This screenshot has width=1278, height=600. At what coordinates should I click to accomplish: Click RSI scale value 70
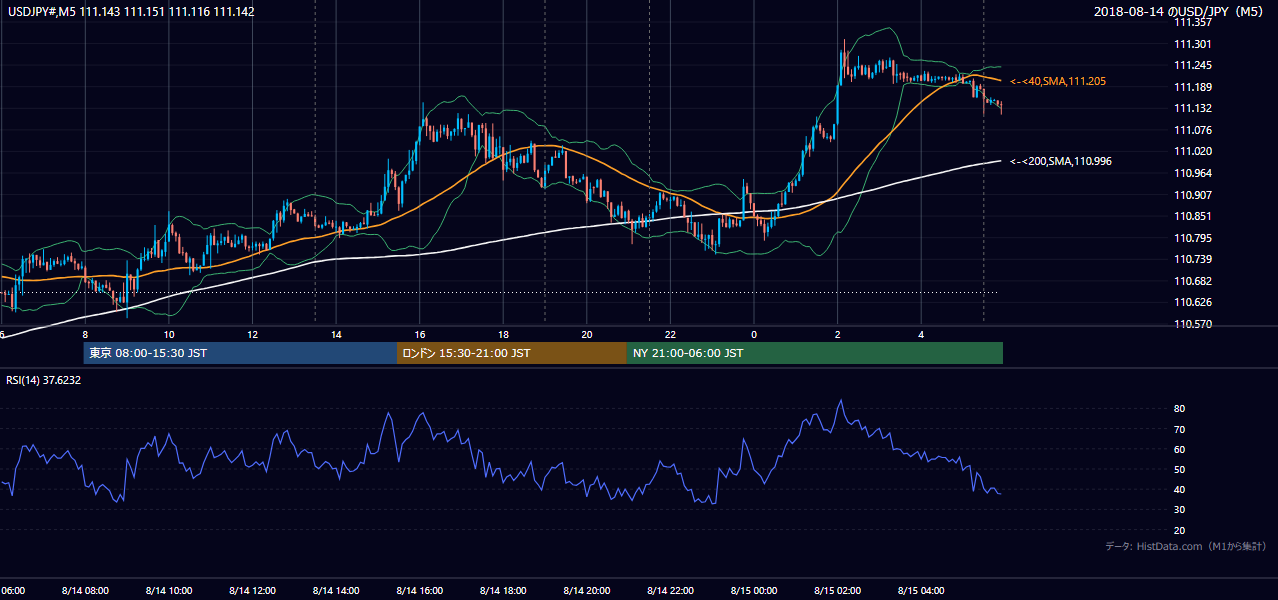(1179, 429)
